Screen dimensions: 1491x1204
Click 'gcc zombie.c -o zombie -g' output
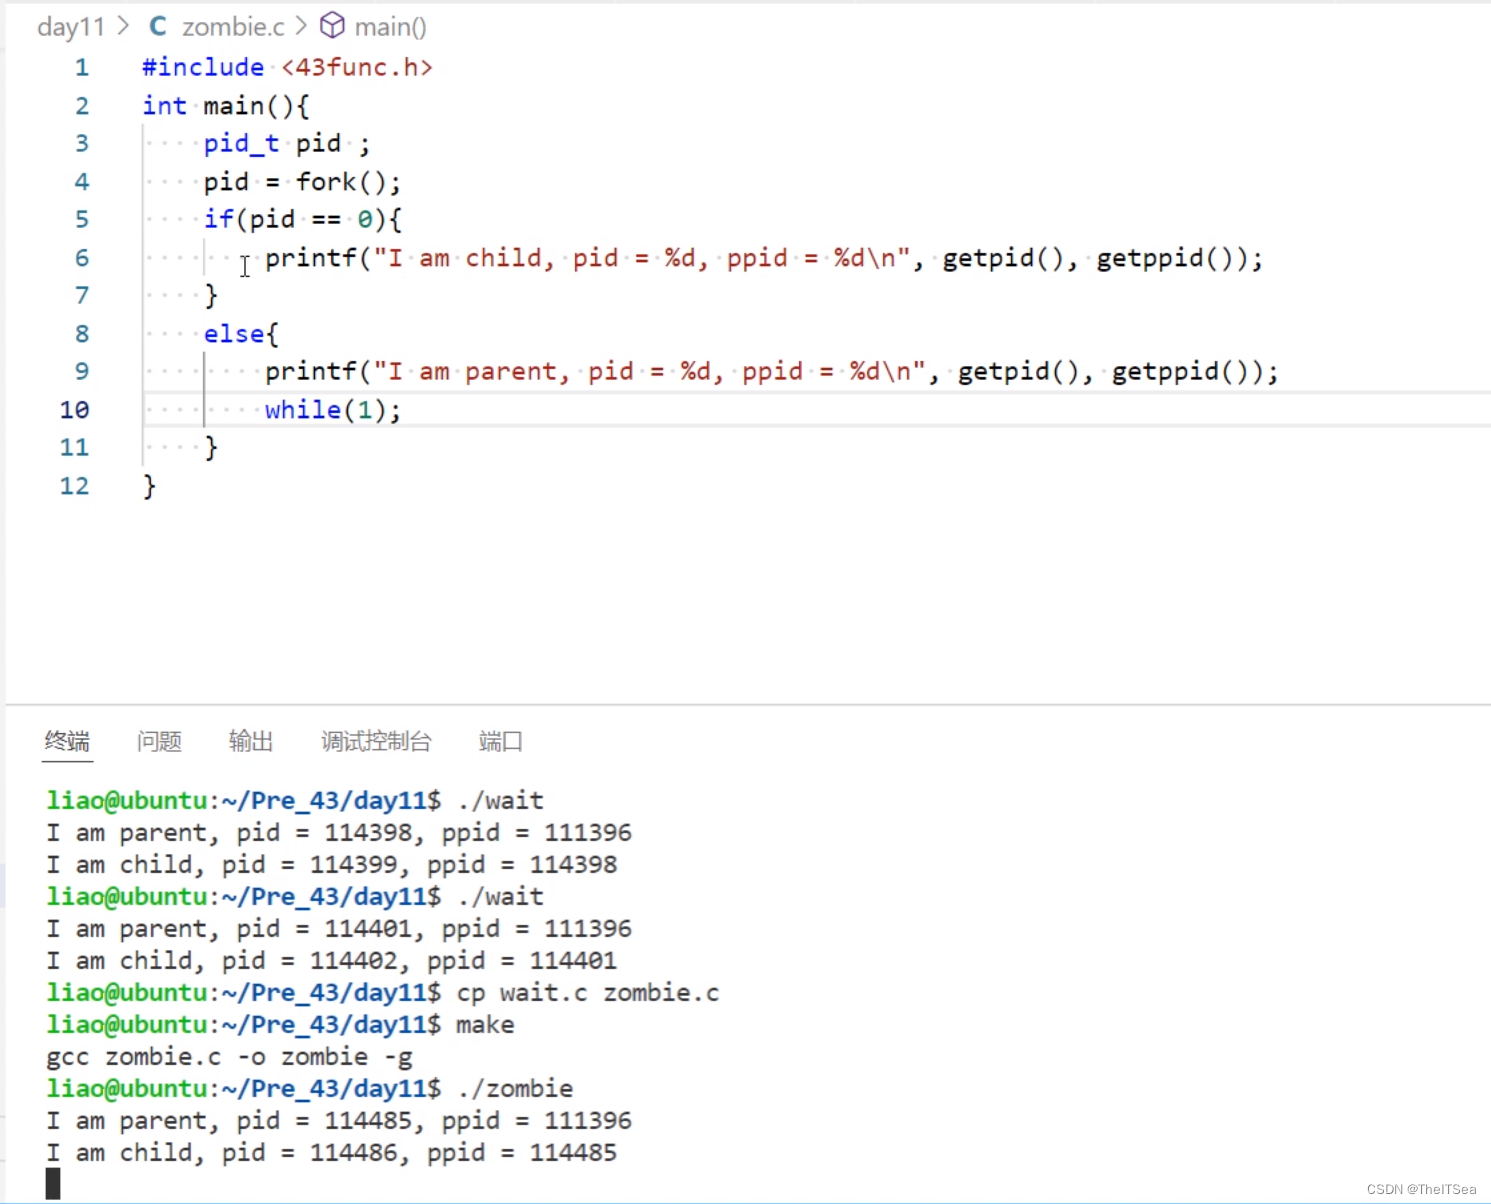(229, 1056)
